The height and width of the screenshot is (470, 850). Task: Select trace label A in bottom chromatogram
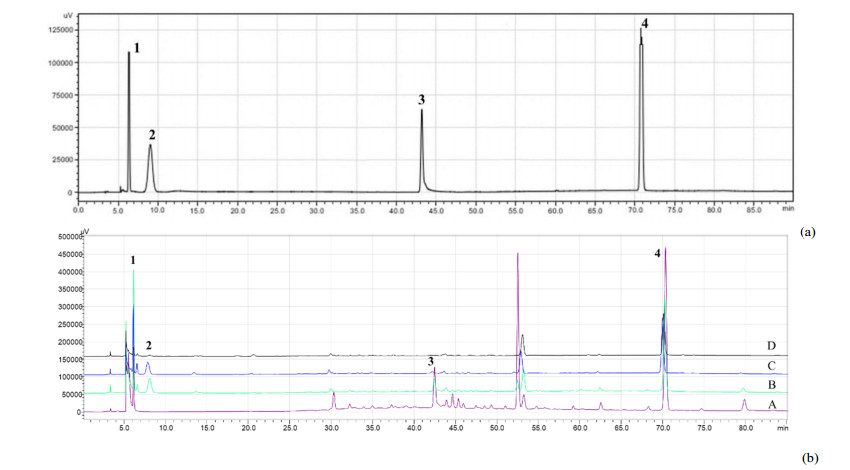pyautogui.click(x=768, y=404)
